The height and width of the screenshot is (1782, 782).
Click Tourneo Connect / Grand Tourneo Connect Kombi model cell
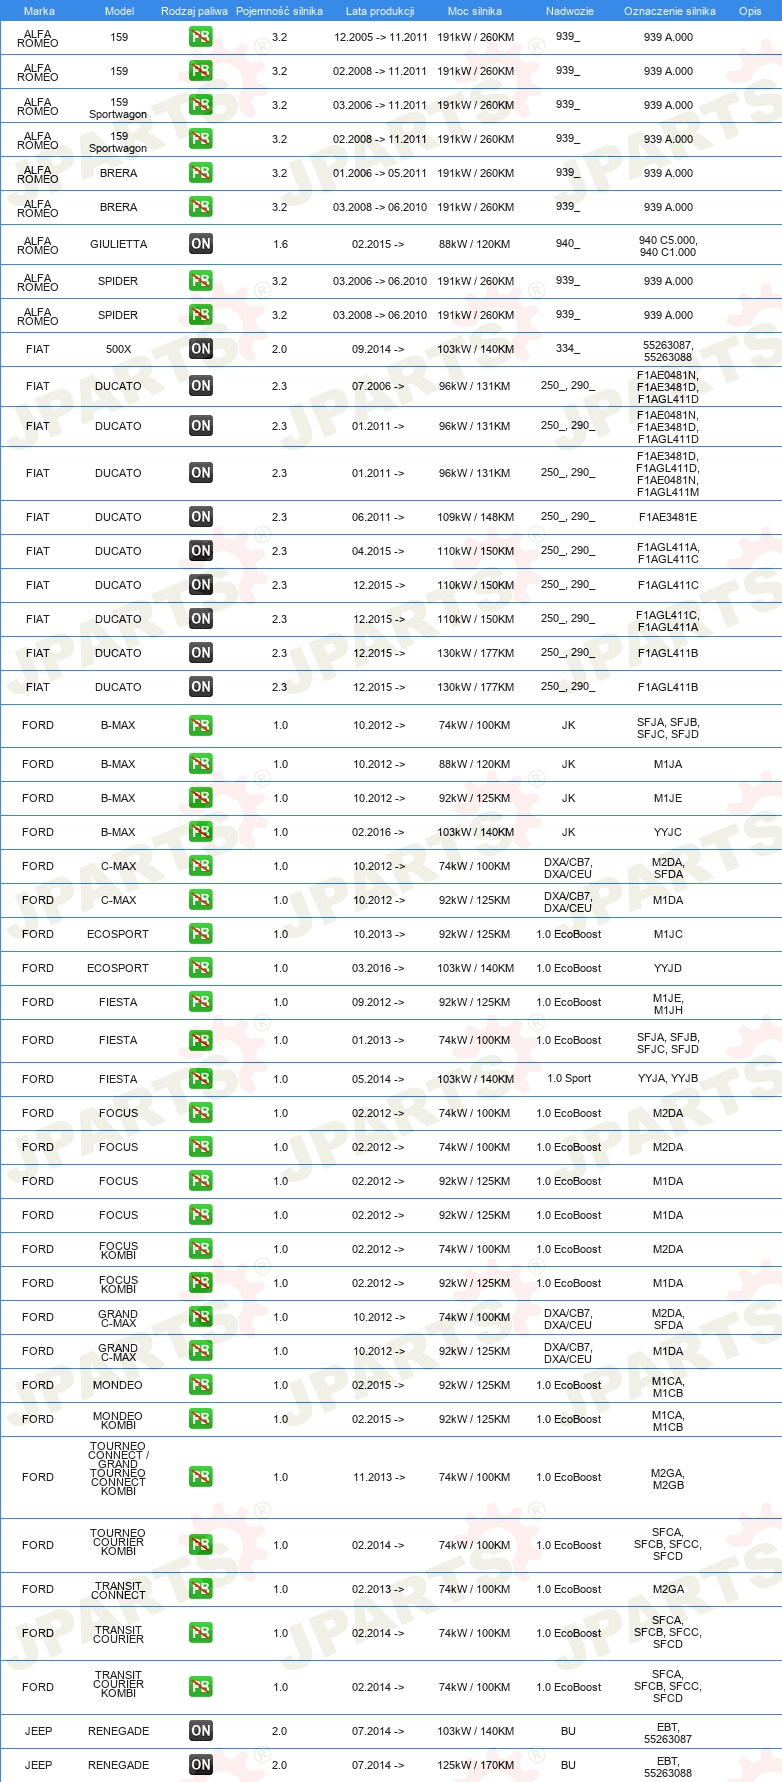pos(118,1469)
